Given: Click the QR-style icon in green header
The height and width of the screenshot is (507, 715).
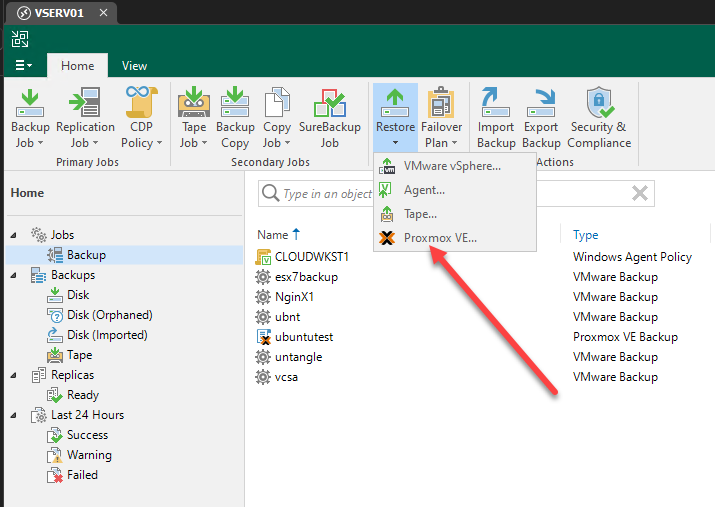Looking at the screenshot, I should point(20,39).
